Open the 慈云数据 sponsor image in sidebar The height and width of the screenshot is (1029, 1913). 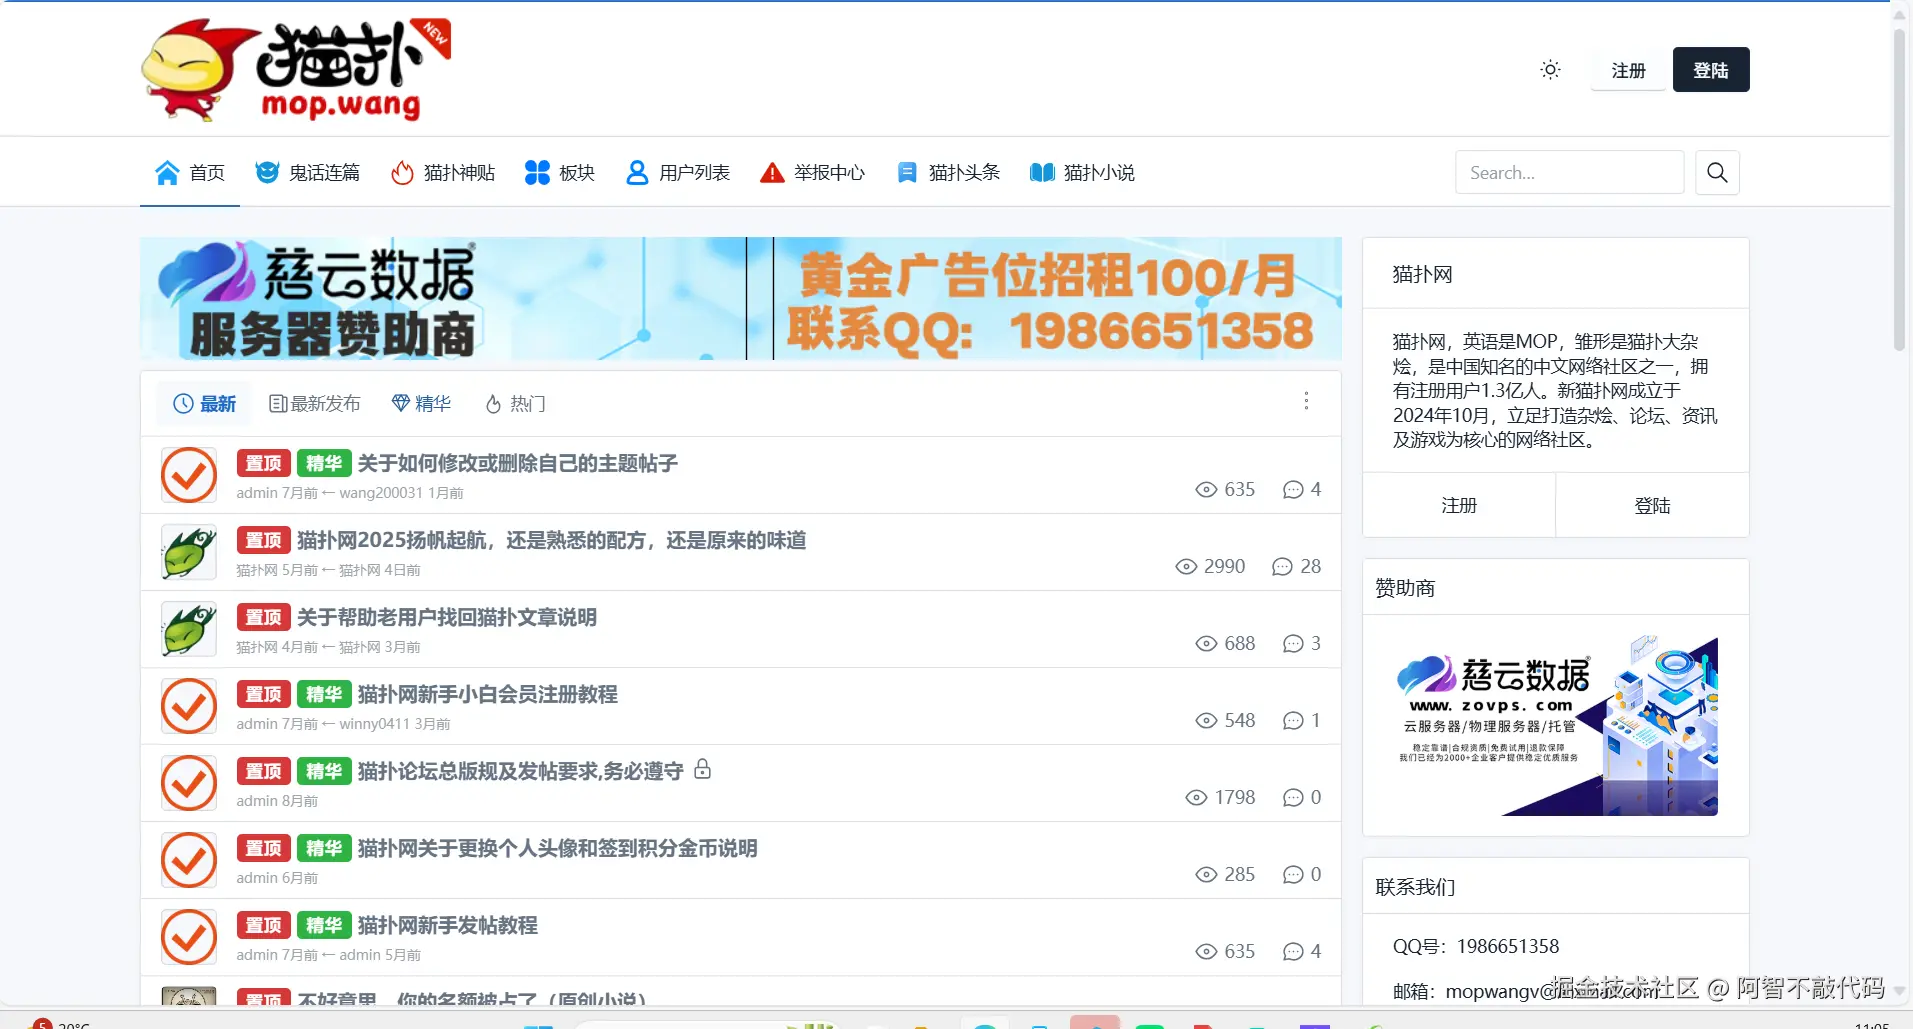(1556, 726)
